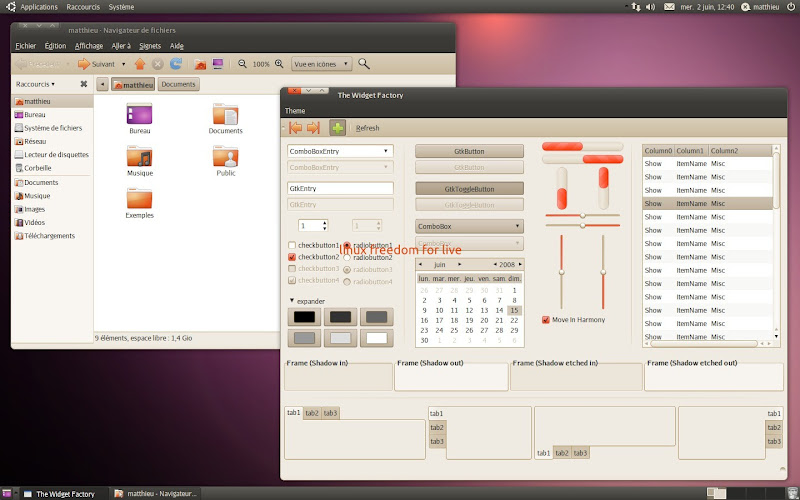Select day 15 in the calendar
The height and width of the screenshot is (500, 800).
coord(514,310)
